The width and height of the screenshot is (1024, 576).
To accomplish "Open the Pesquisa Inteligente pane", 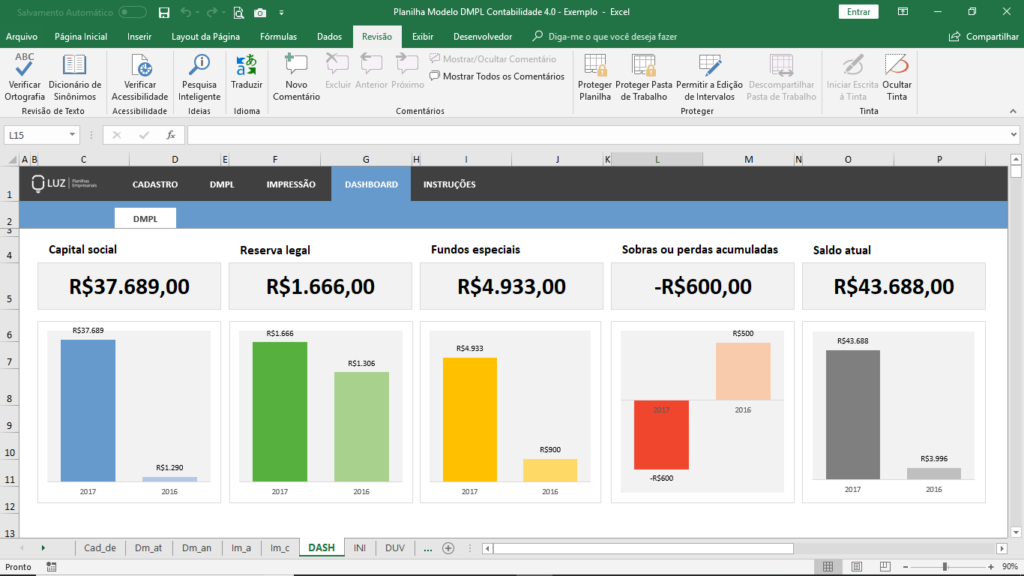I will point(198,78).
